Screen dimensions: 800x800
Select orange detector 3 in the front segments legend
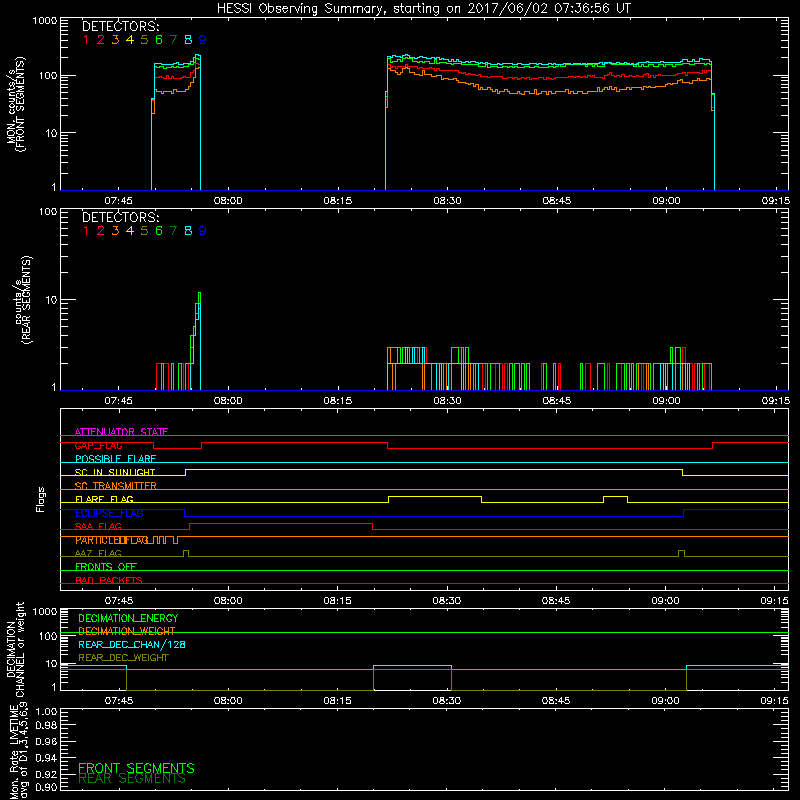[115, 40]
